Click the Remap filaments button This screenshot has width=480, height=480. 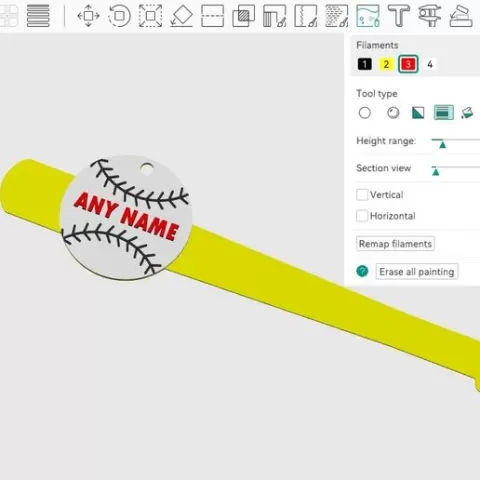(x=395, y=244)
